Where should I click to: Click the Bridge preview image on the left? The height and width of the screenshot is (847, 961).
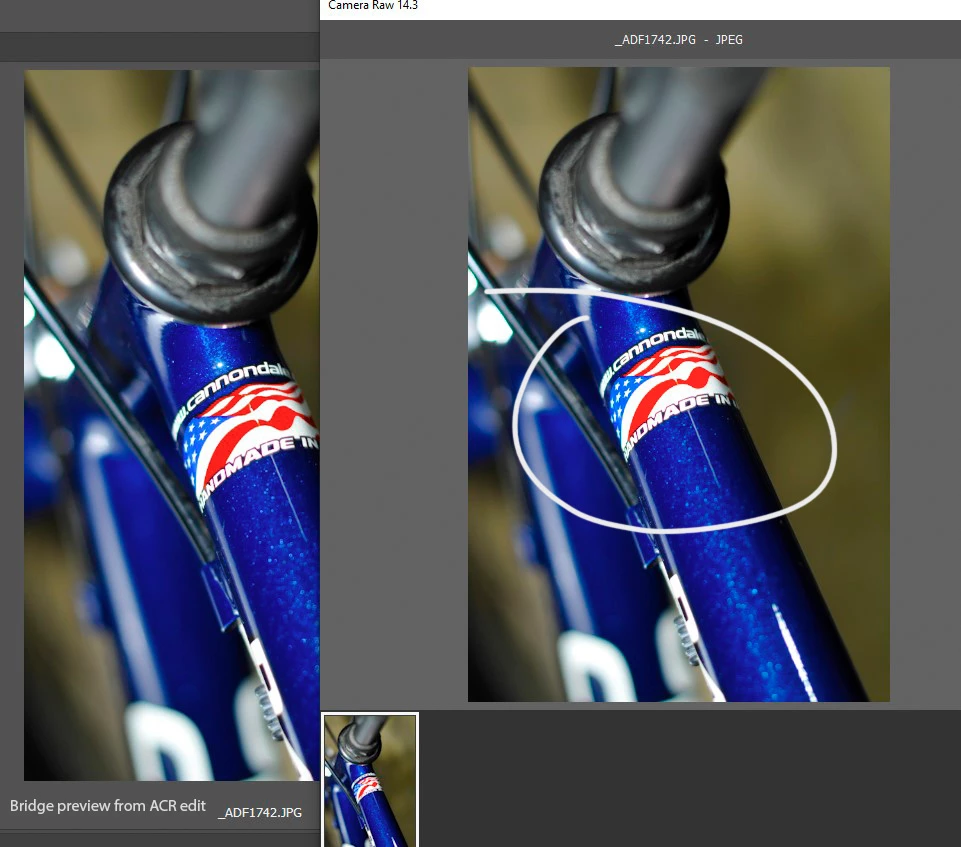(172, 425)
